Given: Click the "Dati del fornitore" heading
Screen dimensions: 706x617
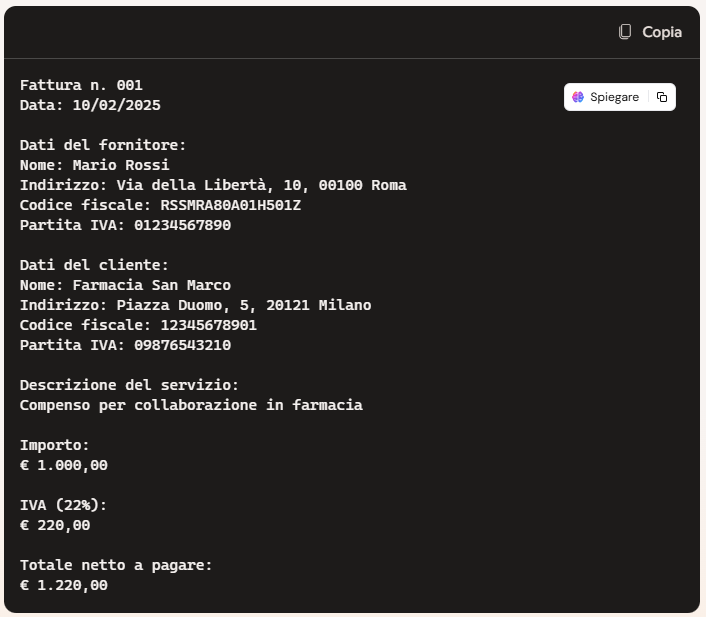Looking at the screenshot, I should click(x=103, y=145).
